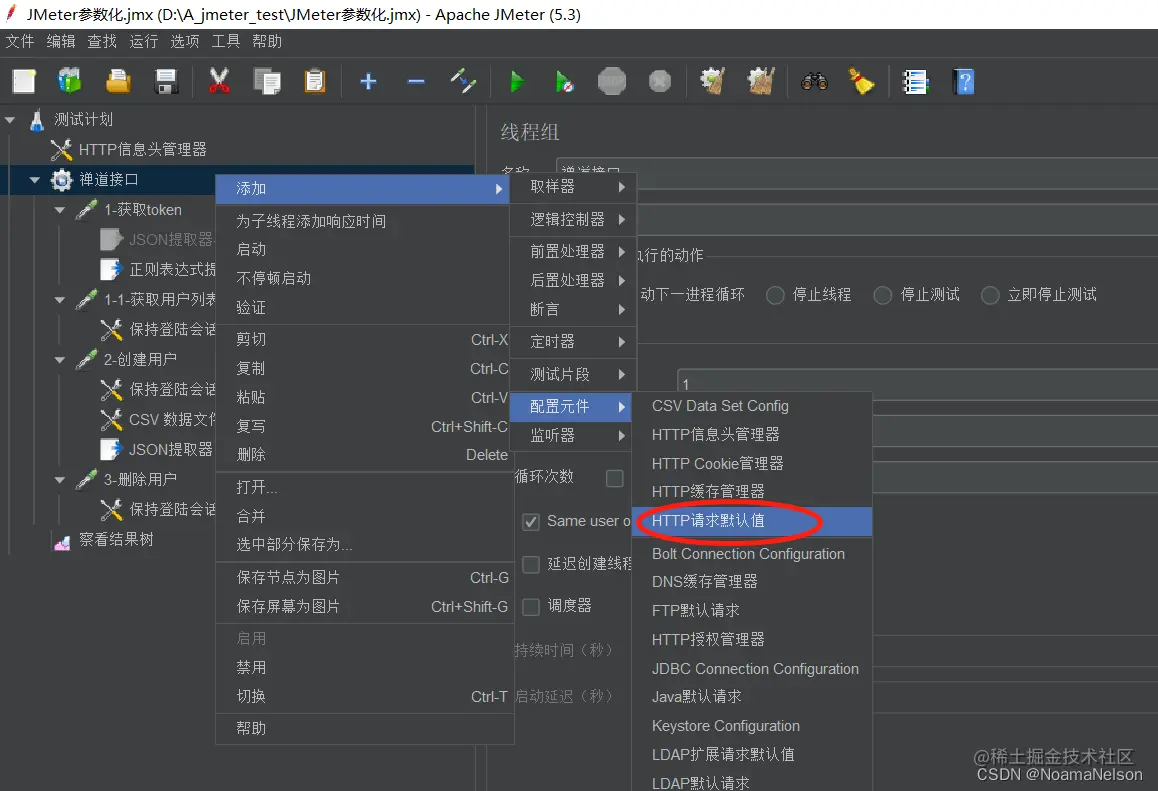The height and width of the screenshot is (791, 1158).
Task: Open the 运行 menu
Action: [x=141, y=41]
